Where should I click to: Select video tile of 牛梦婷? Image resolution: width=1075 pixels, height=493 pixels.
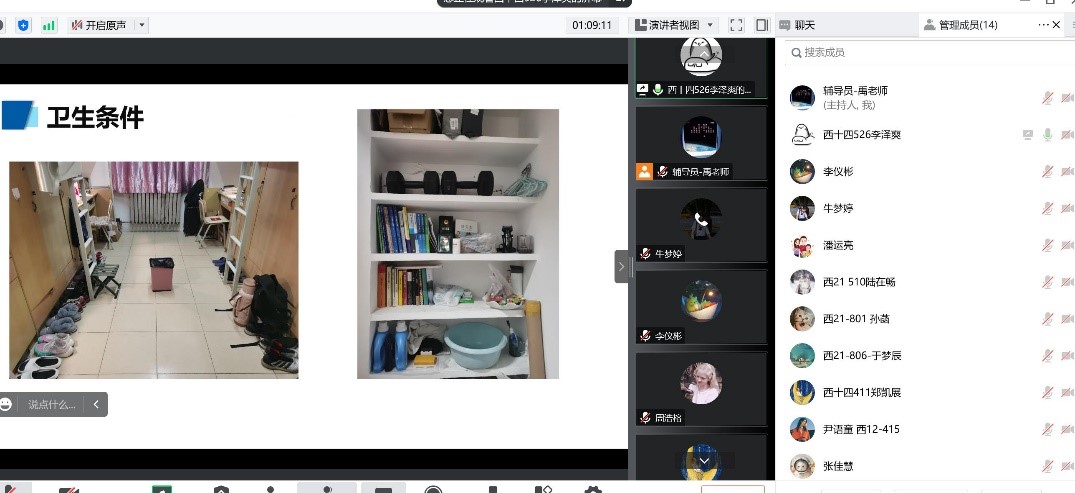701,225
